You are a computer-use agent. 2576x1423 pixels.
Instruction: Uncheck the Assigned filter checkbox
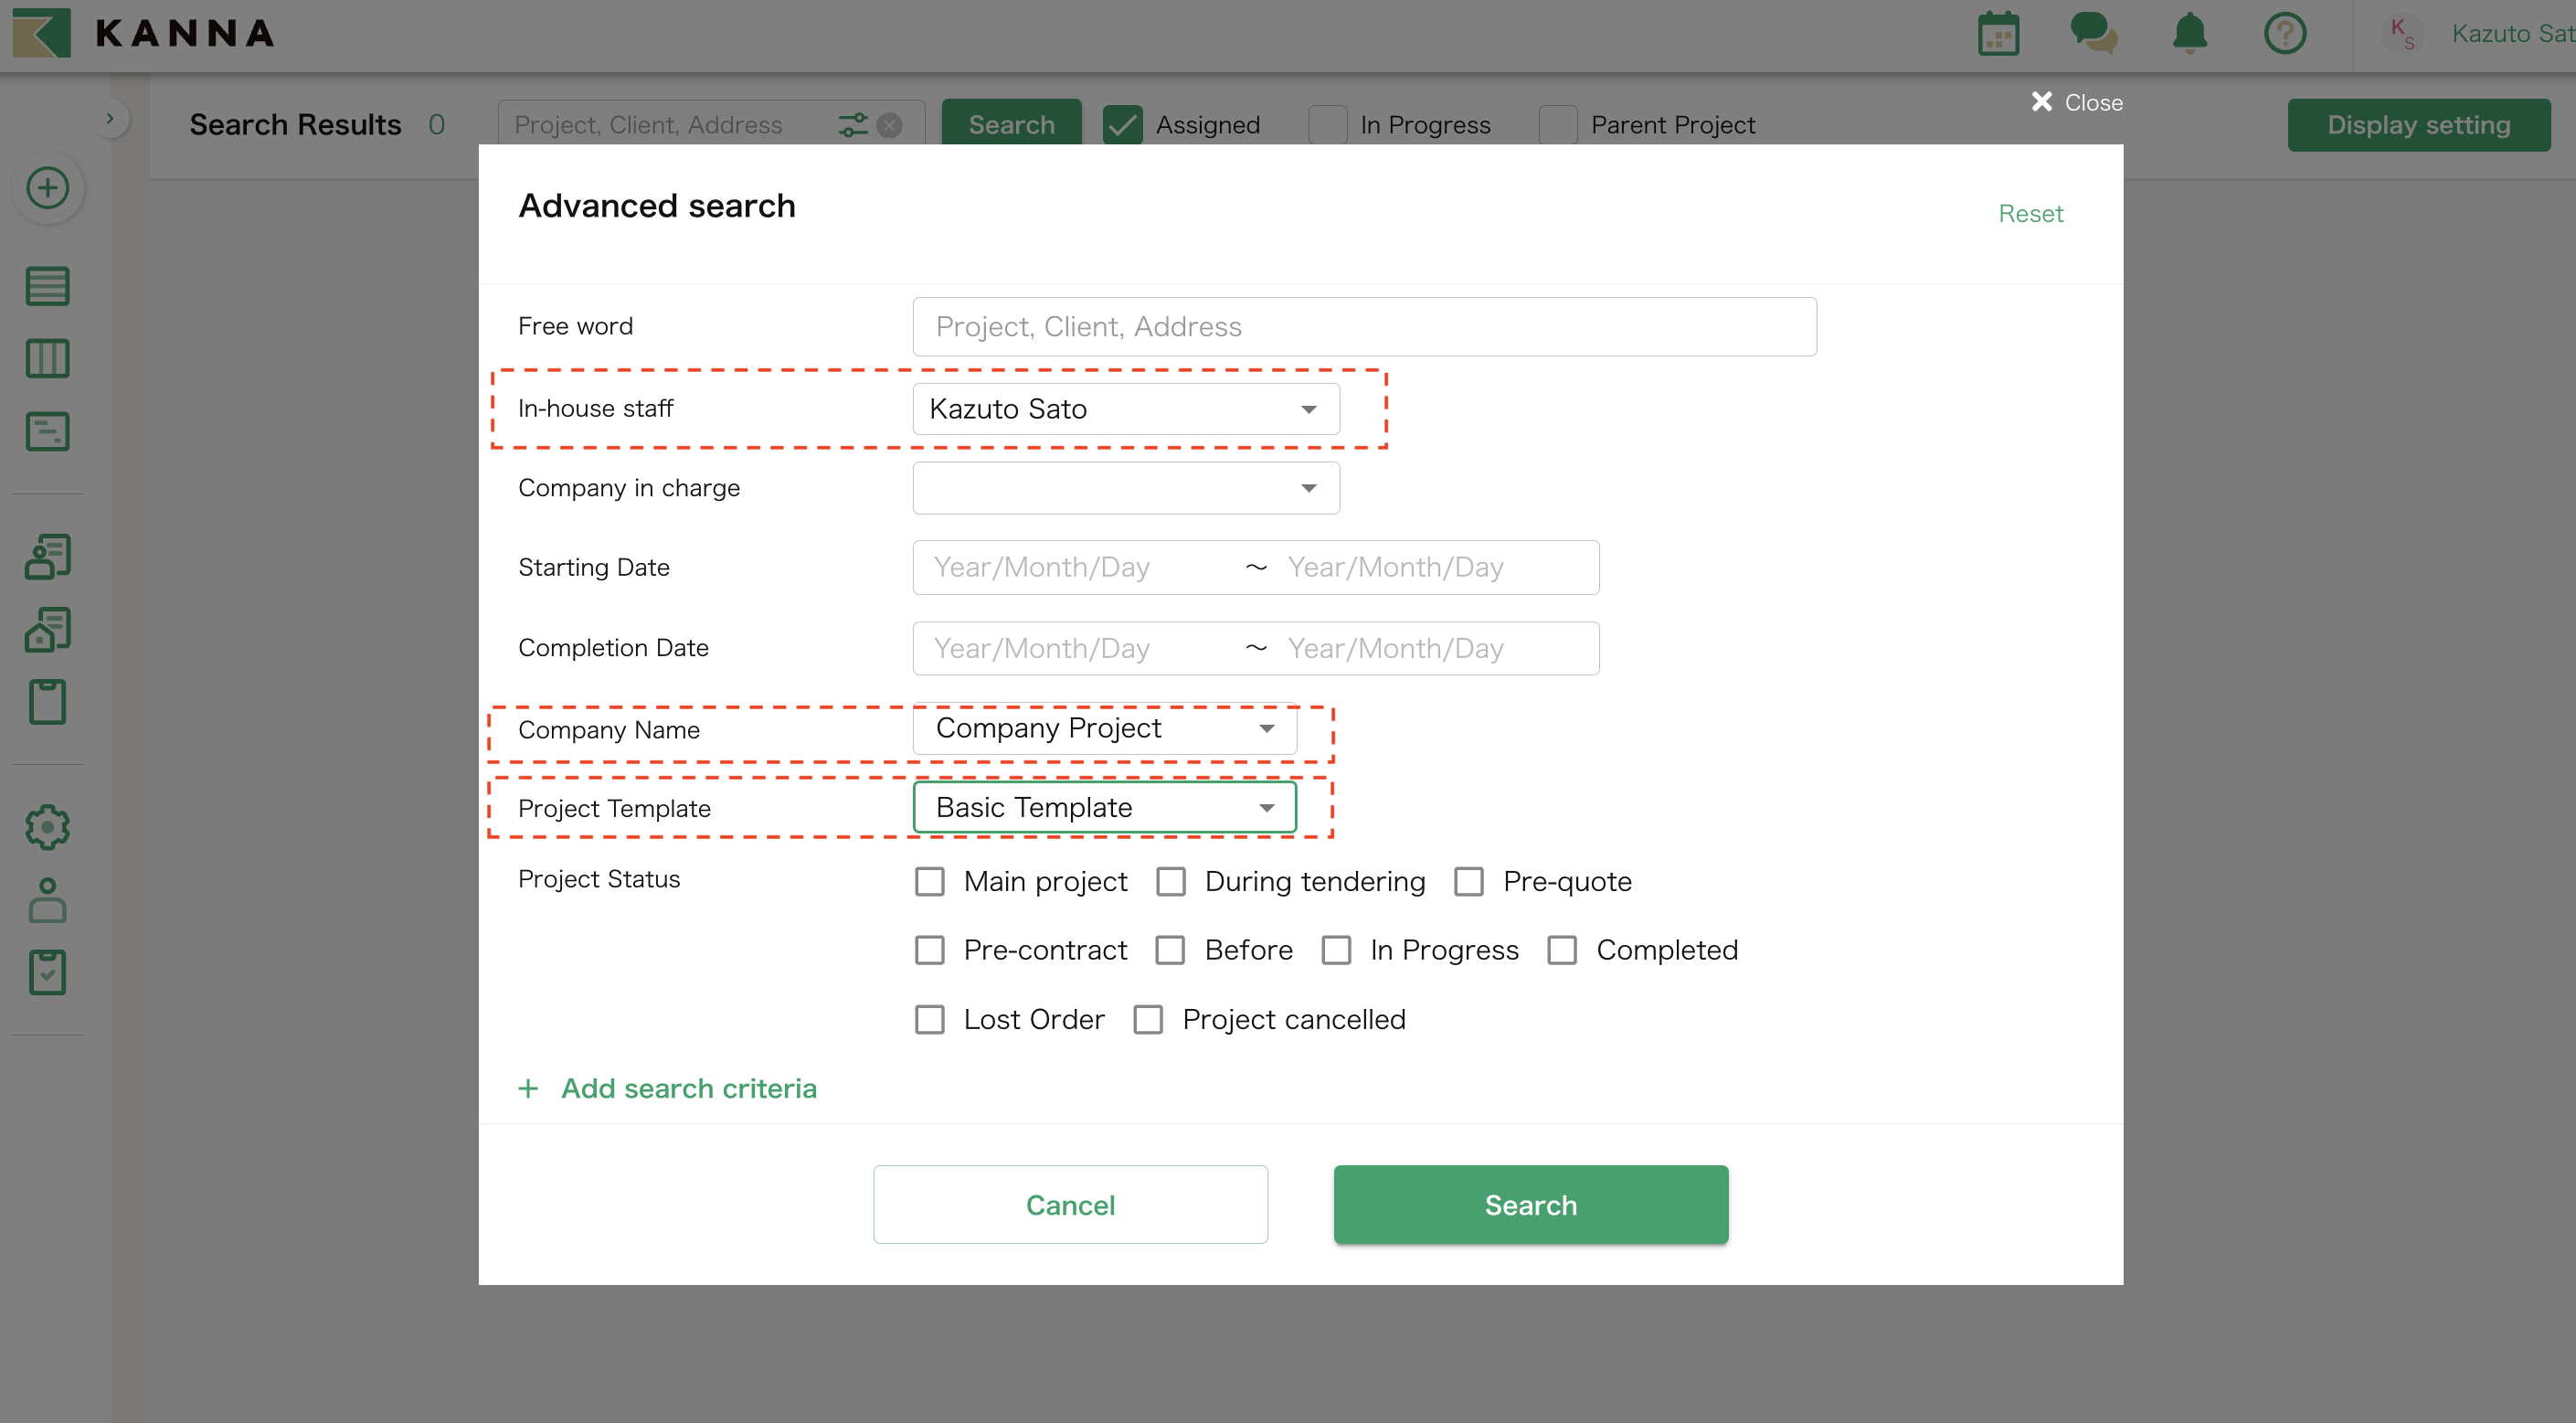coord(1121,124)
